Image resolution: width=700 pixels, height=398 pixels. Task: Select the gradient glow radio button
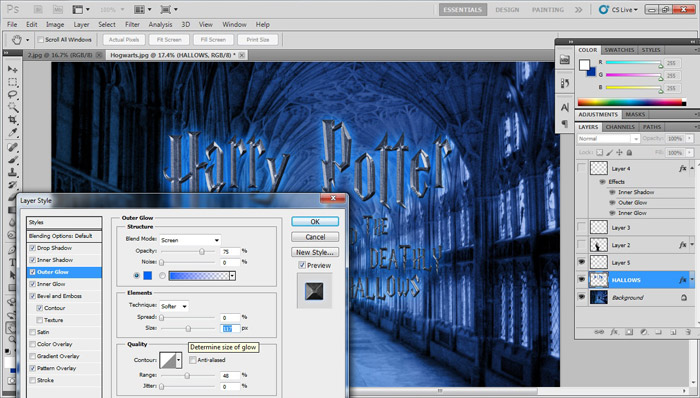coord(162,276)
